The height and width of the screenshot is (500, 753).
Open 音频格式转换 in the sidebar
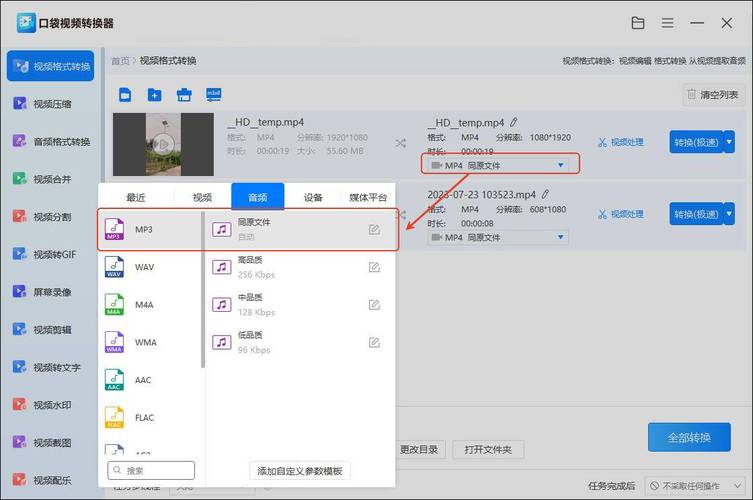[x=50, y=141]
